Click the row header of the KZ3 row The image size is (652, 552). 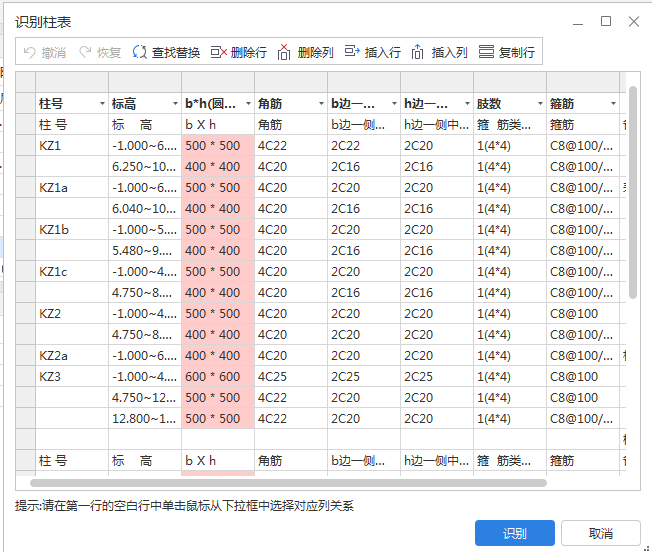(25, 377)
